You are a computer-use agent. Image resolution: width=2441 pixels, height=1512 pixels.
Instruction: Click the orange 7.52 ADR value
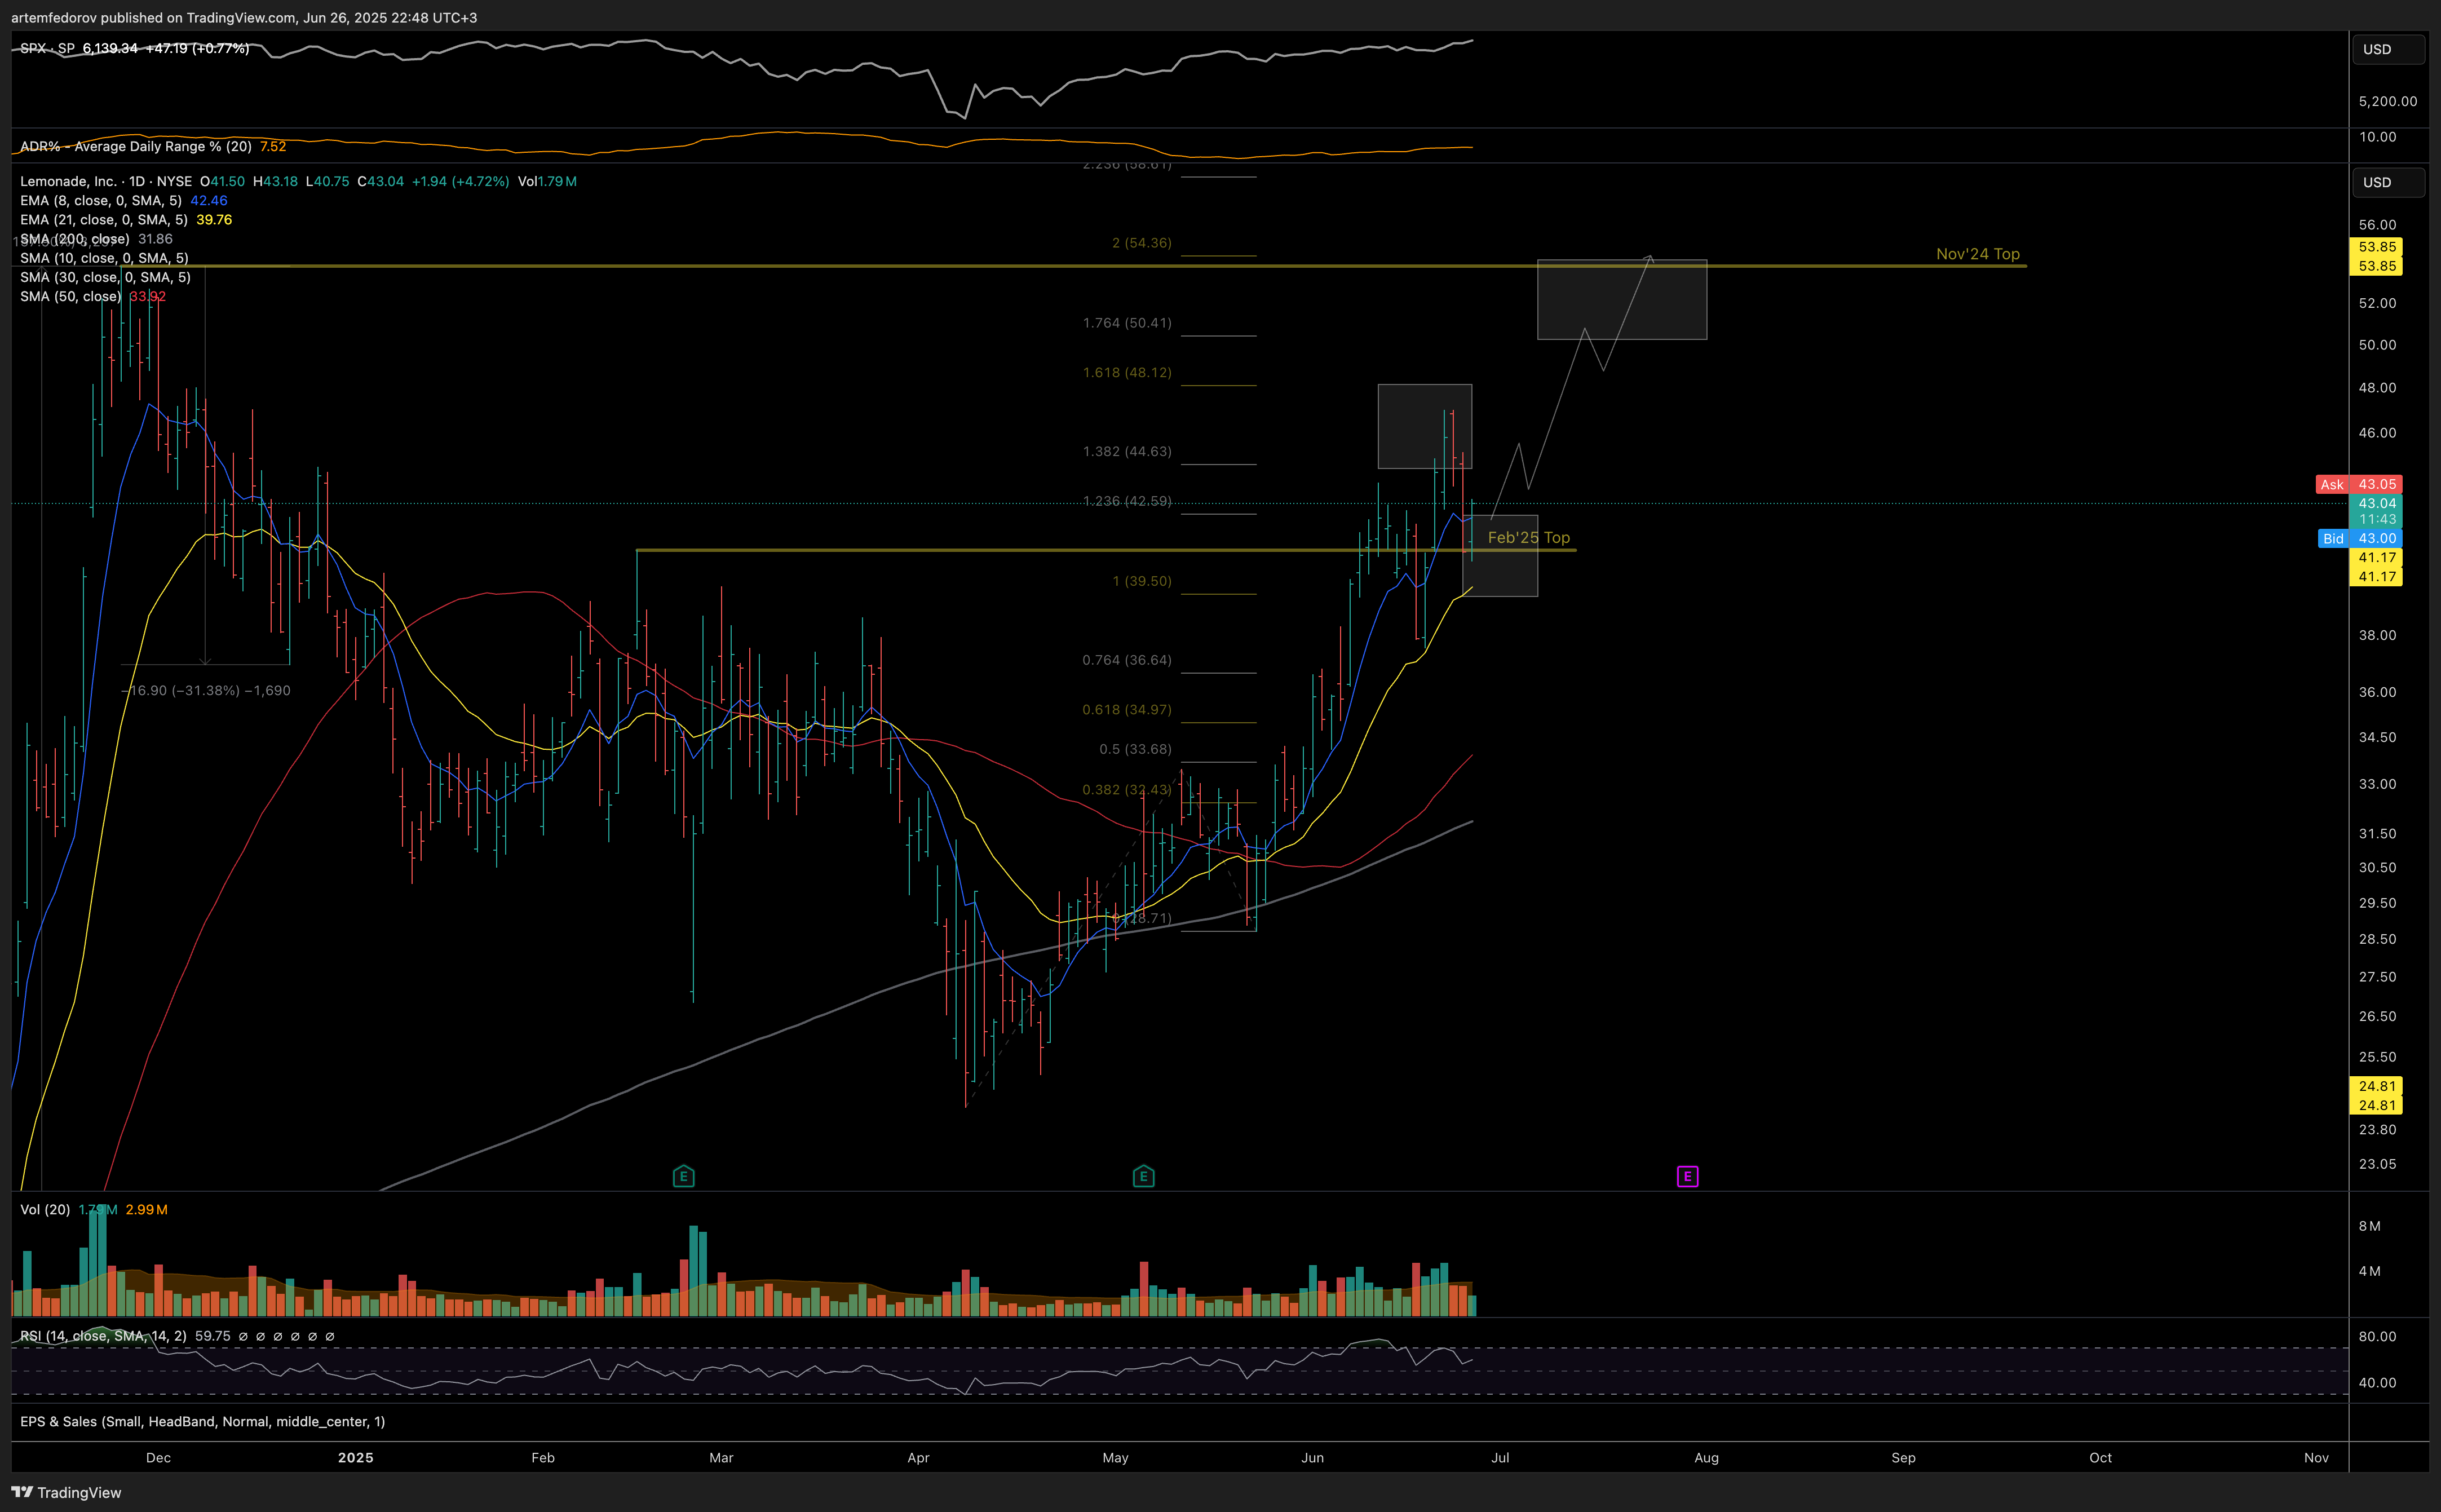(273, 146)
